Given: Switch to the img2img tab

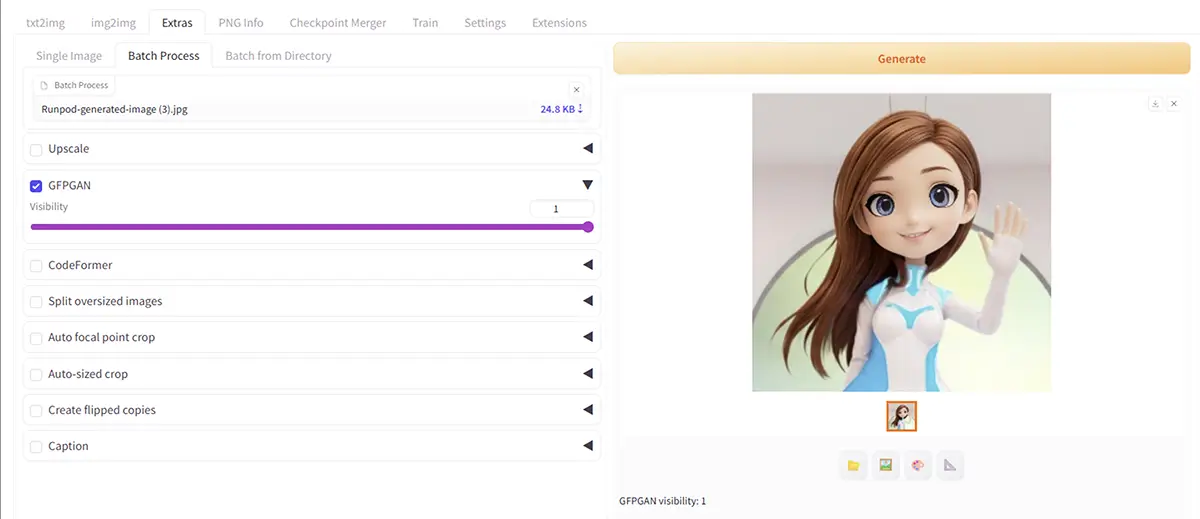Looking at the screenshot, I should tap(113, 22).
